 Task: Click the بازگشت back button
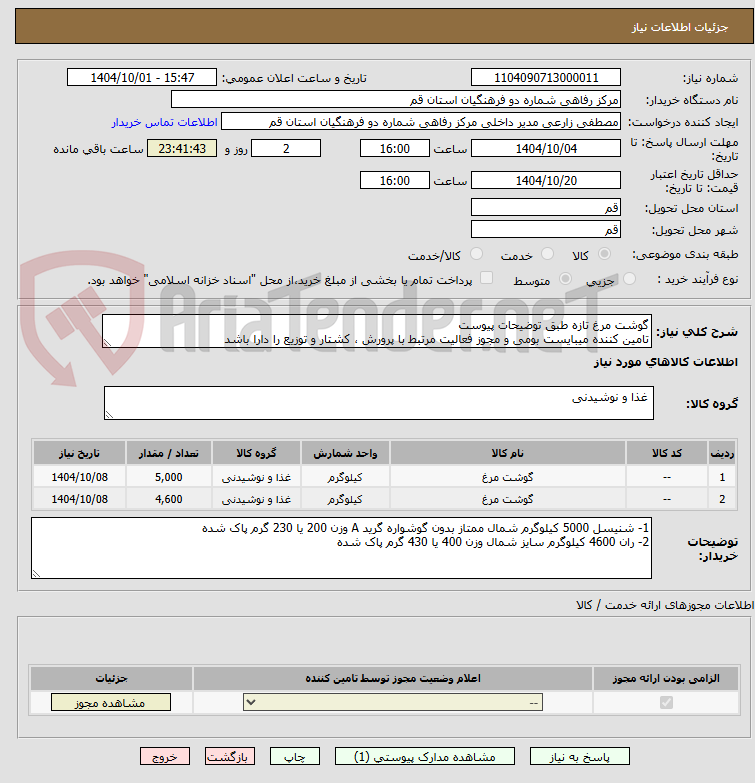(230, 757)
